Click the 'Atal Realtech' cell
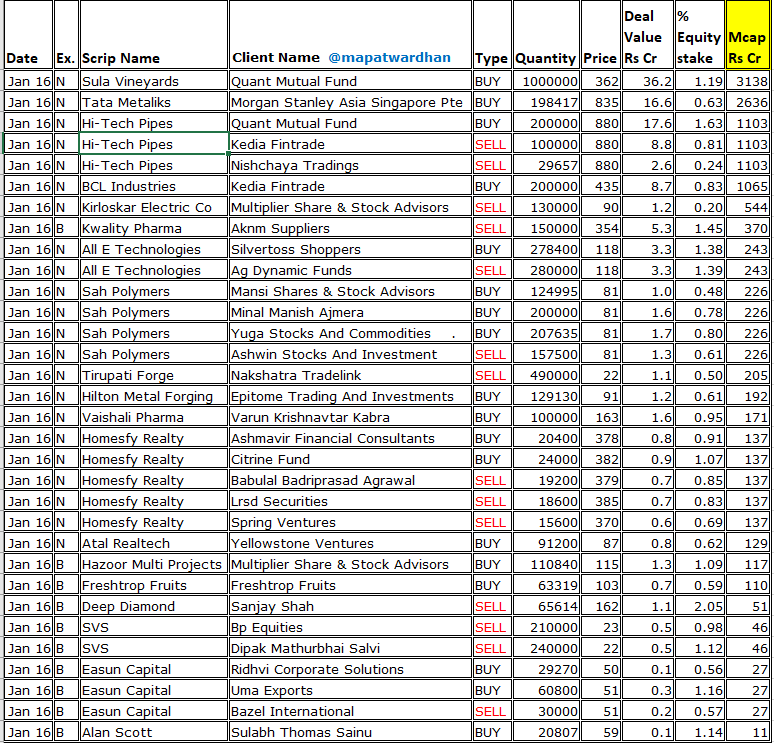This screenshot has height=743, width=774. (x=154, y=543)
